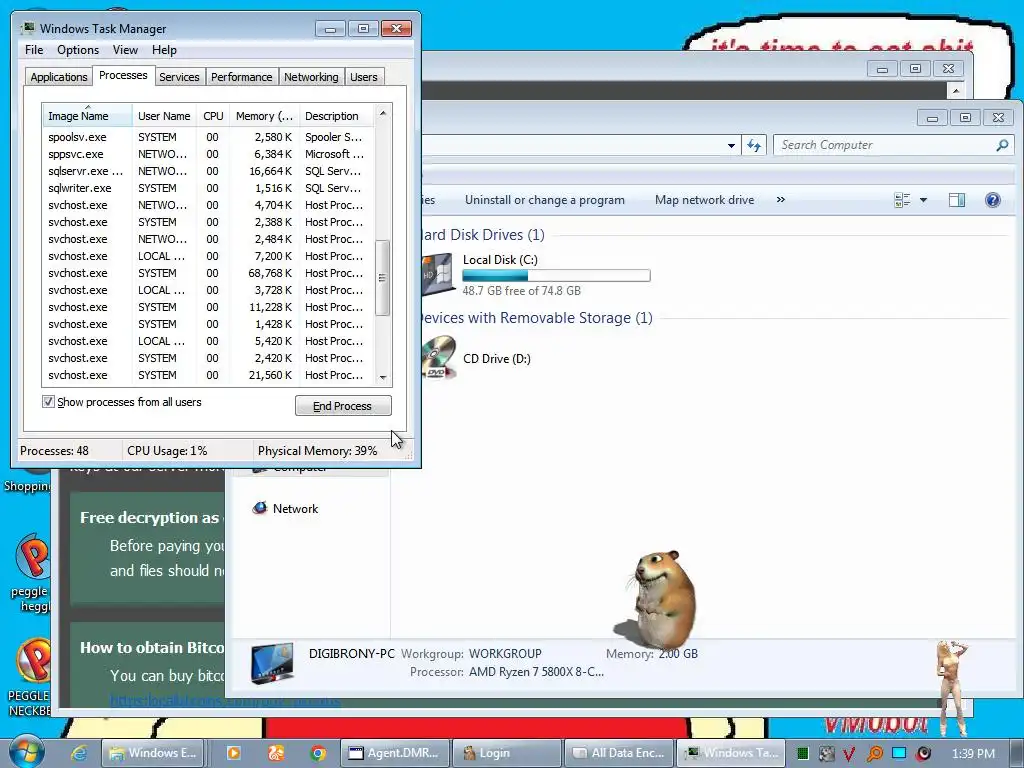Open the Windows Media Player taskbar icon
Image resolution: width=1024 pixels, height=768 pixels.
[x=233, y=753]
